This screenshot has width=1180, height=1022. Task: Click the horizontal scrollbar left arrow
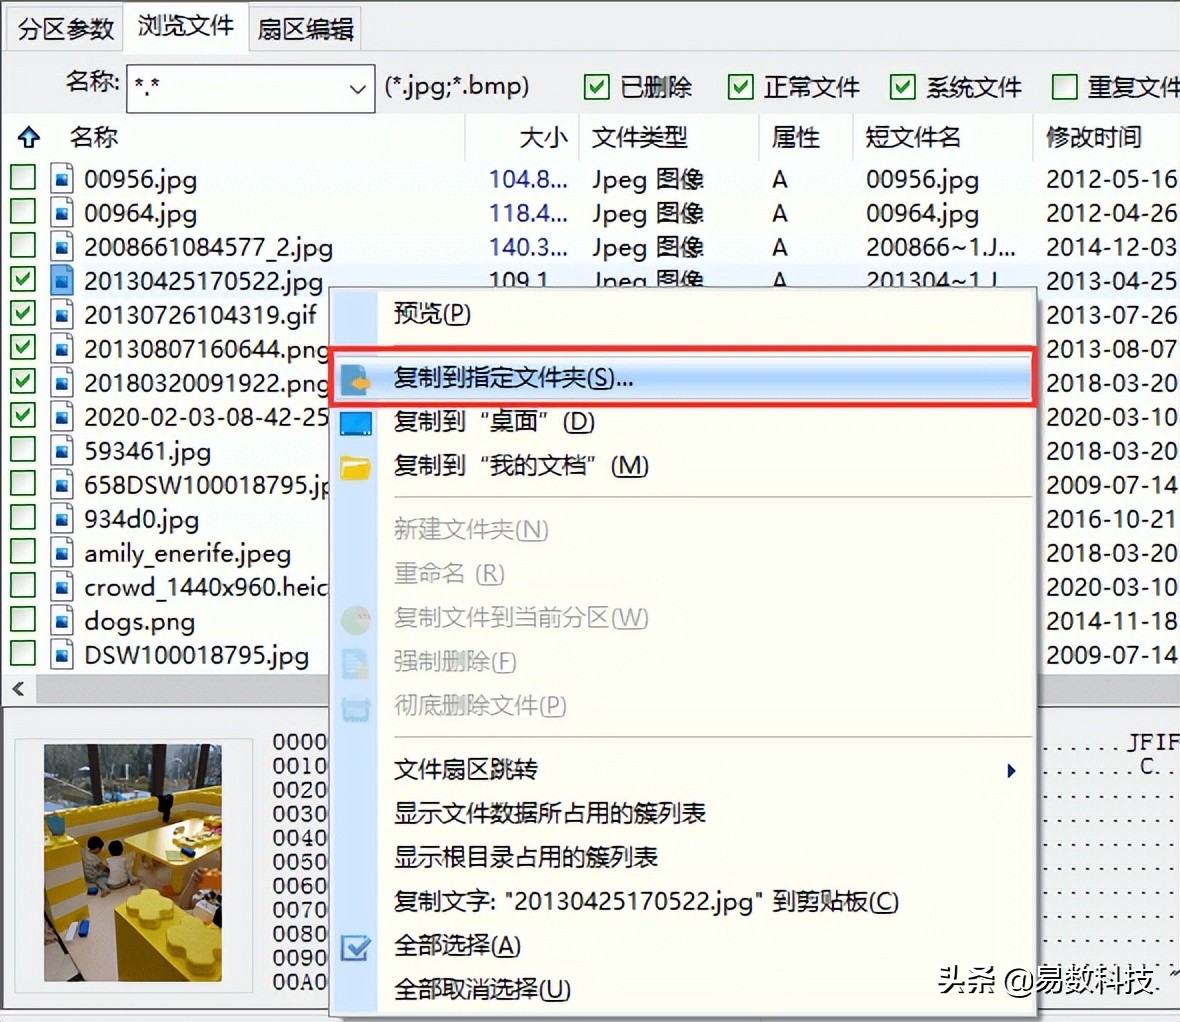[x=18, y=688]
